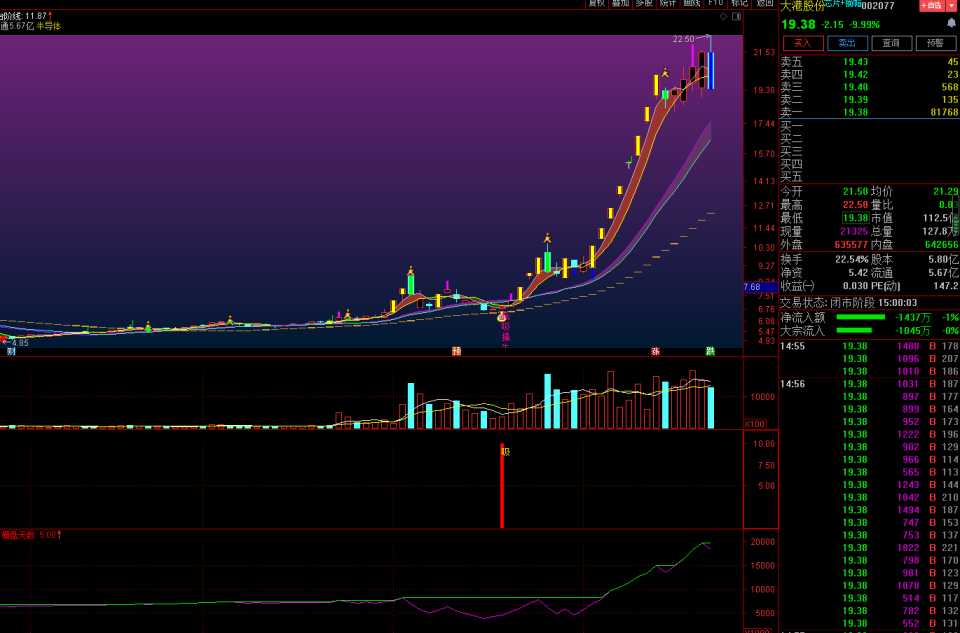Click the 外盘 value 635577
The height and width of the screenshot is (633, 960).
(852, 245)
